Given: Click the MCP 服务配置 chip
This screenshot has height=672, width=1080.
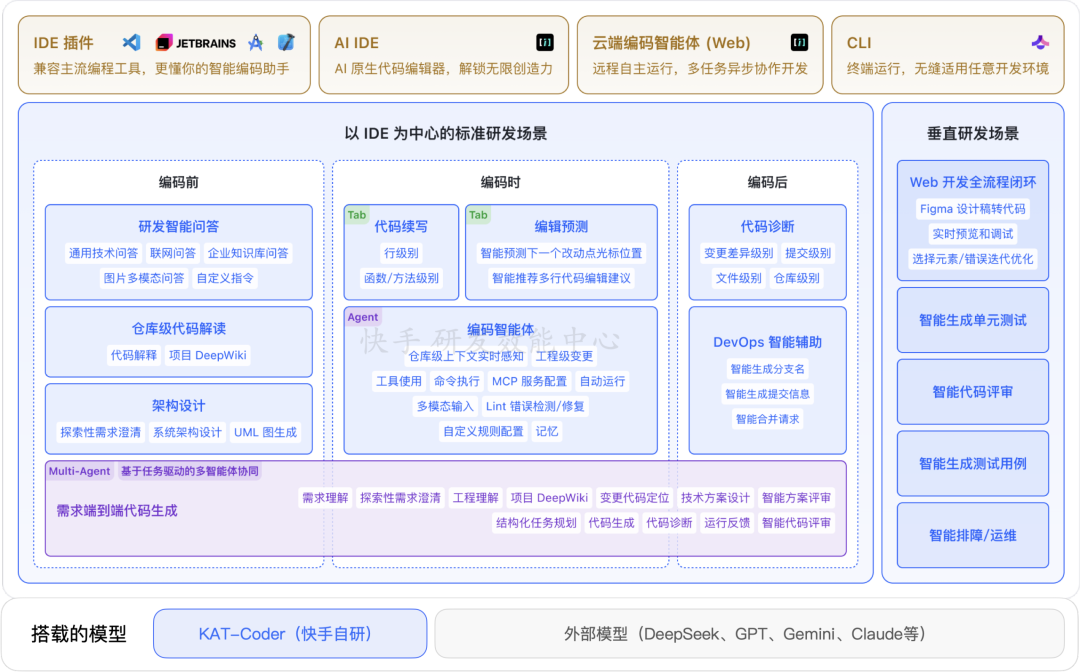Looking at the screenshot, I should [x=529, y=381].
